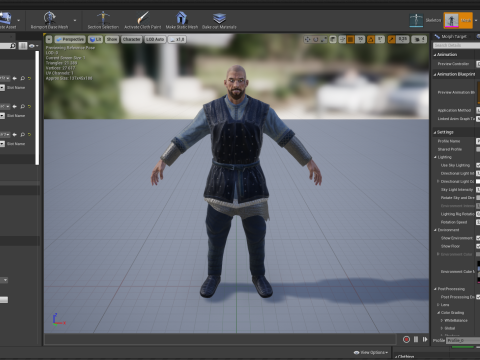480x360 pixels.
Task: Toggle the coordinate space icon in viewport
Action: (x=333, y=40)
